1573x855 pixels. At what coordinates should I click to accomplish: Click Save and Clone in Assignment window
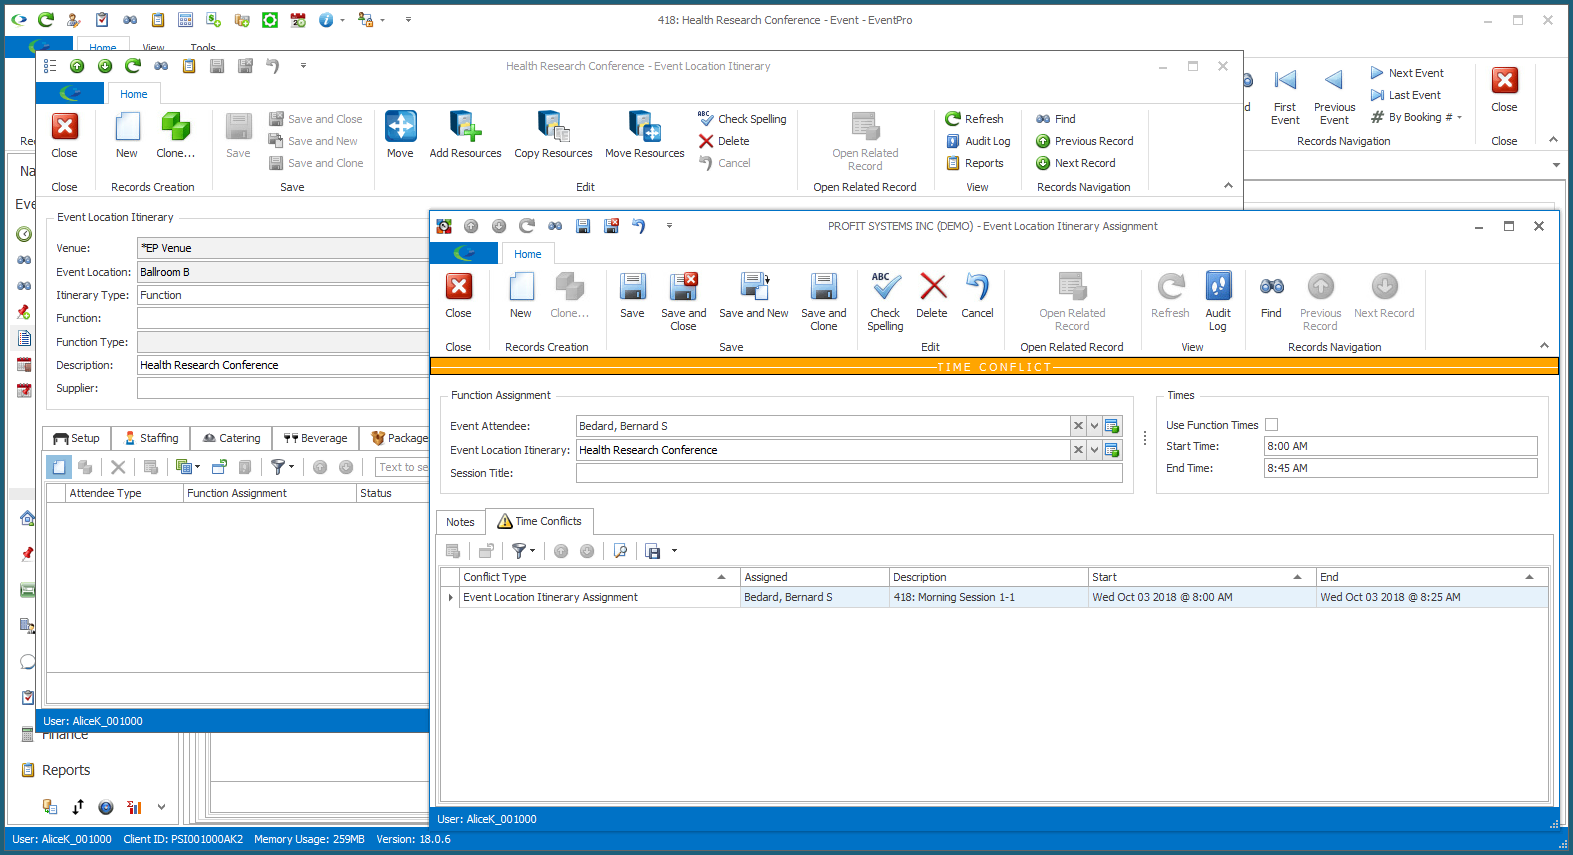click(x=824, y=300)
